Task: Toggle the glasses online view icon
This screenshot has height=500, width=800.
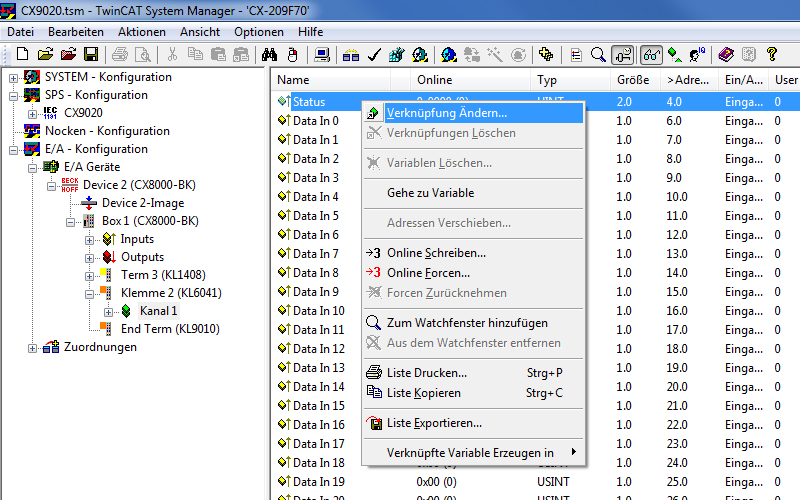Action: 652,55
